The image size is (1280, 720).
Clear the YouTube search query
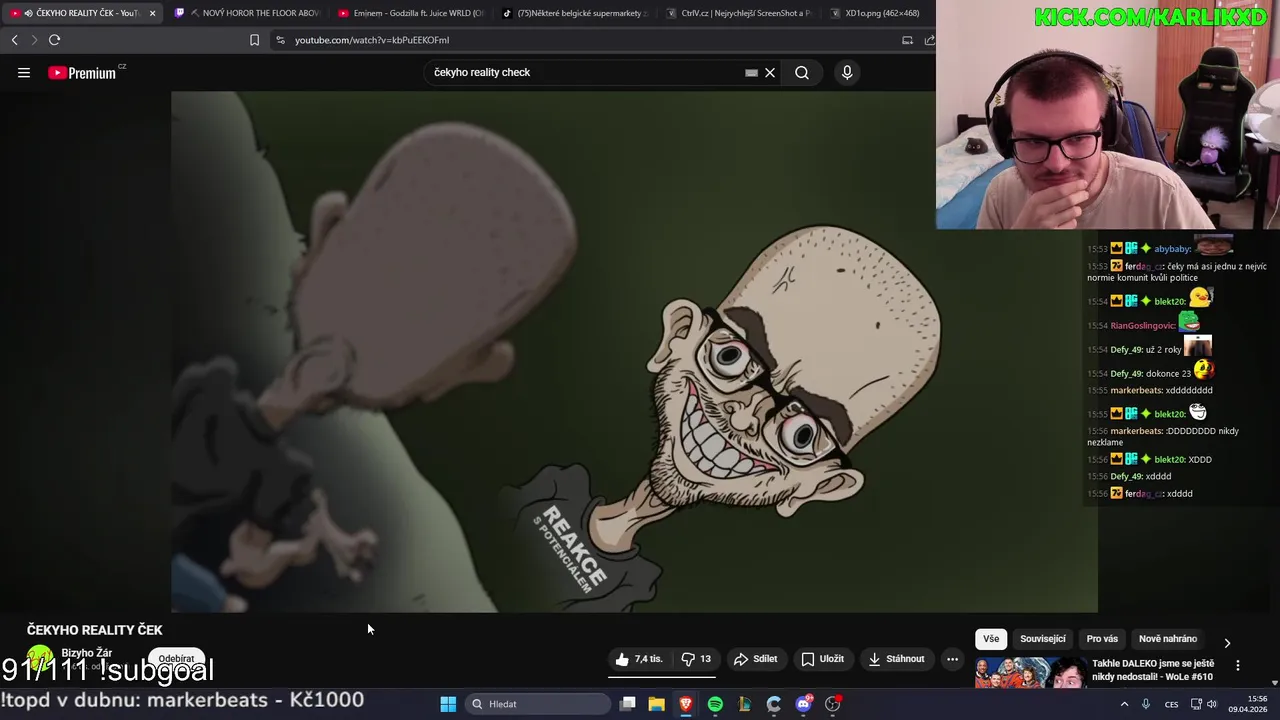click(770, 72)
